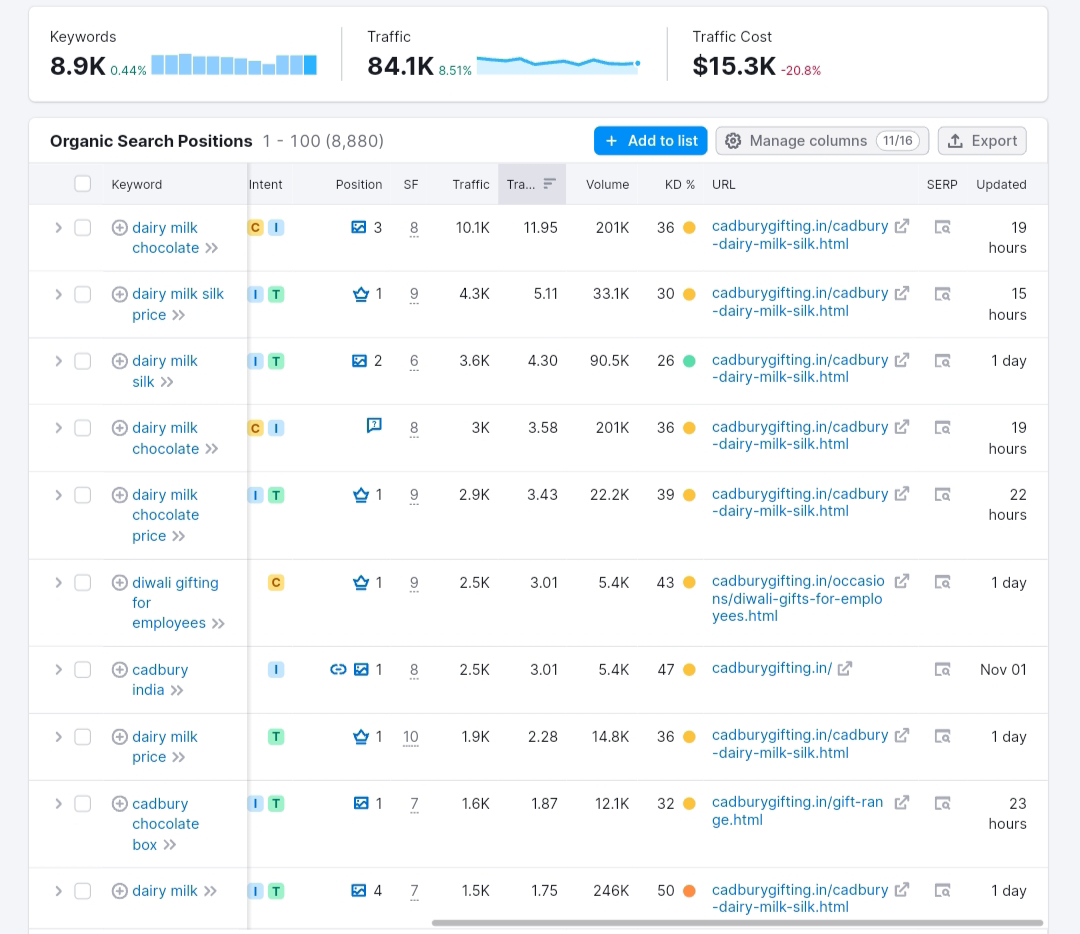This screenshot has height=934, width=1080.
Task: Click KD difficulty dot for 'dairy milk' (50)
Action: point(689,891)
